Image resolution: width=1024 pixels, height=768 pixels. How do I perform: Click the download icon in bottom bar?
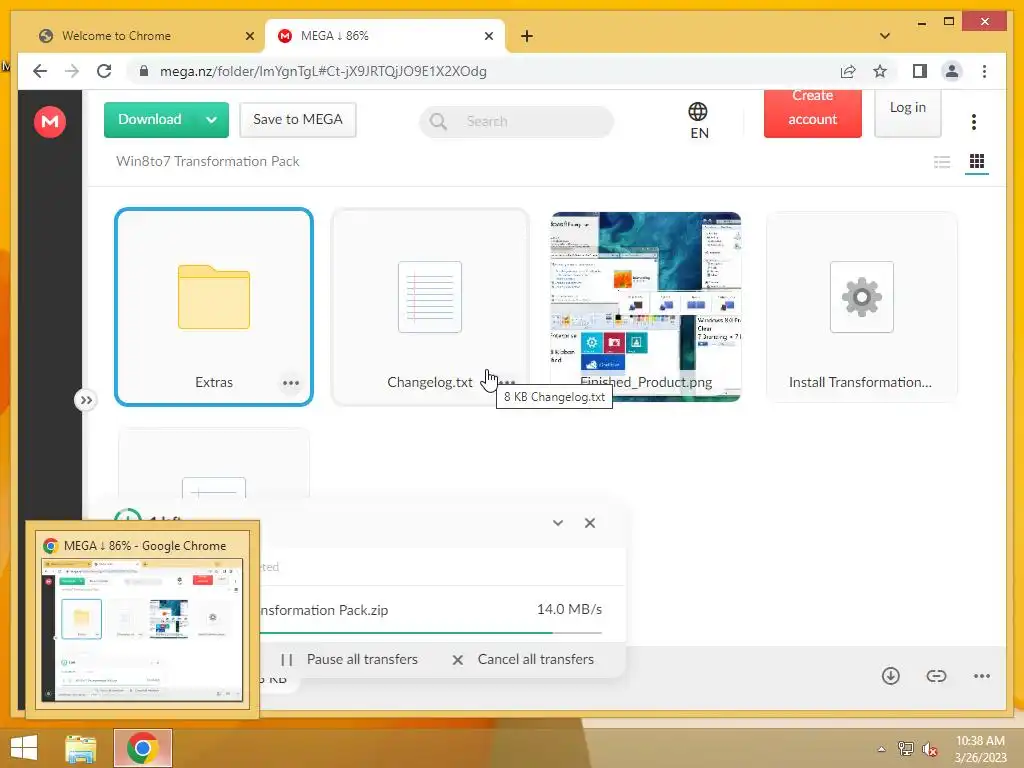891,676
